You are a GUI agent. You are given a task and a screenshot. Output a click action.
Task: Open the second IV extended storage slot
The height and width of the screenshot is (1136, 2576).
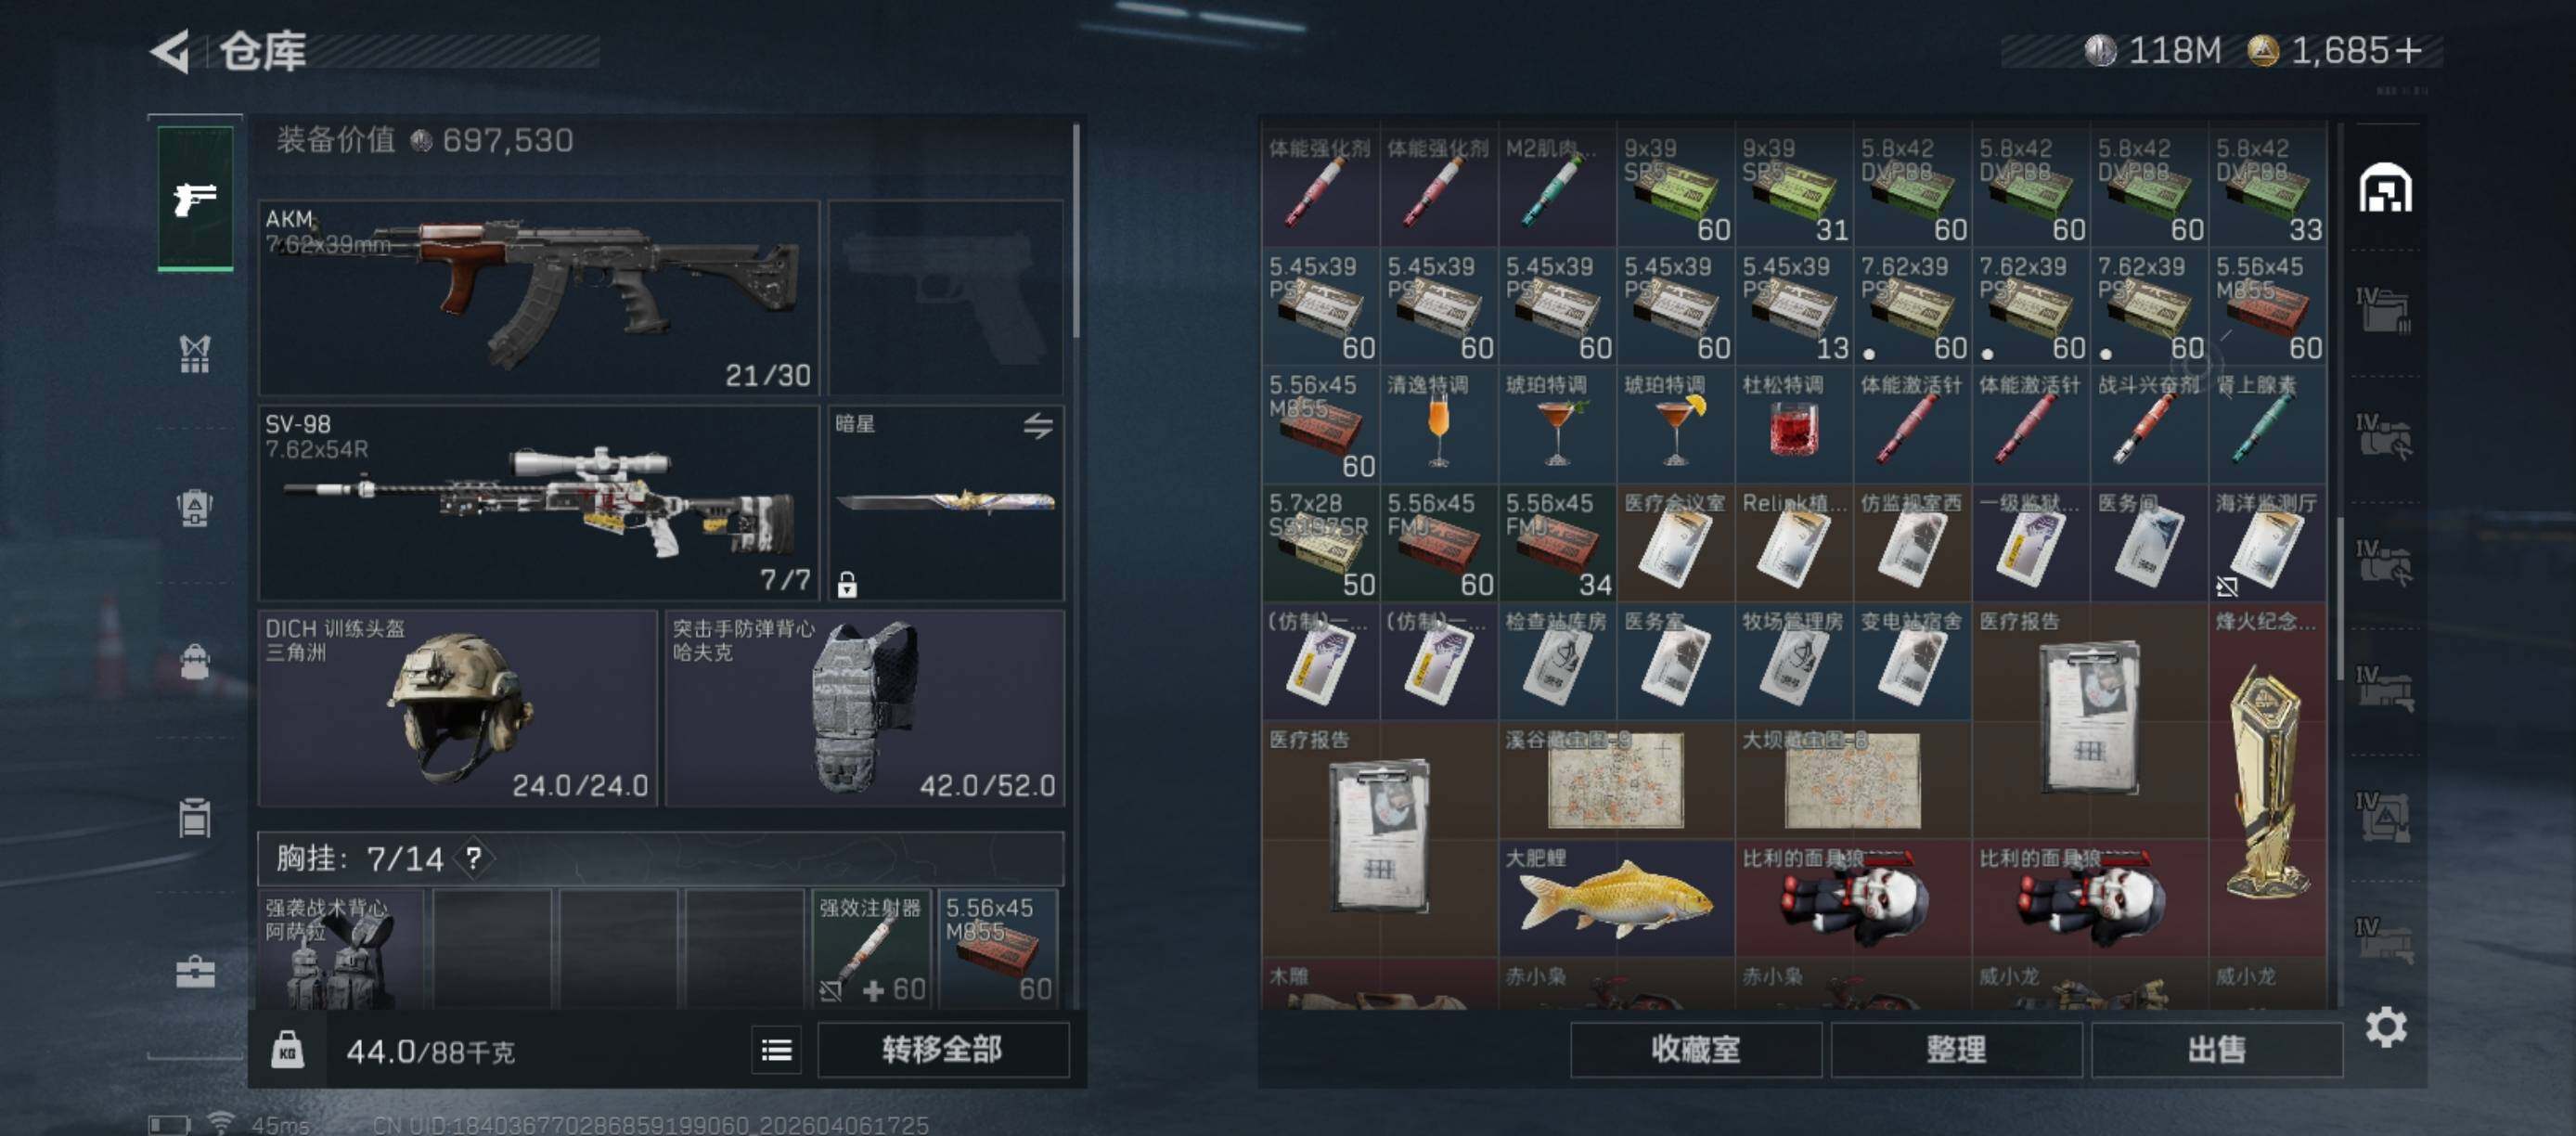[2385, 436]
